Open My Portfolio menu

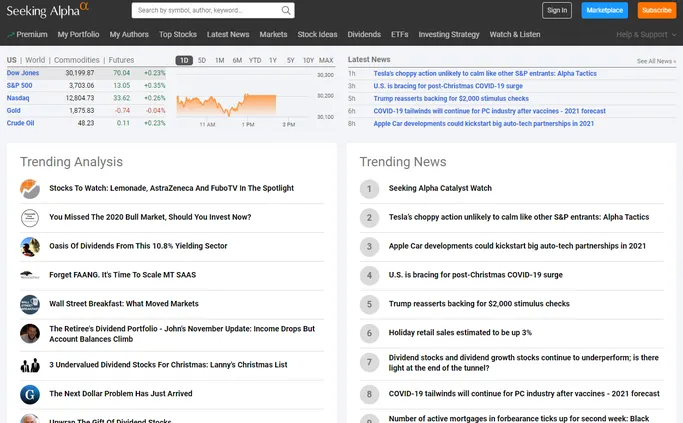click(78, 34)
